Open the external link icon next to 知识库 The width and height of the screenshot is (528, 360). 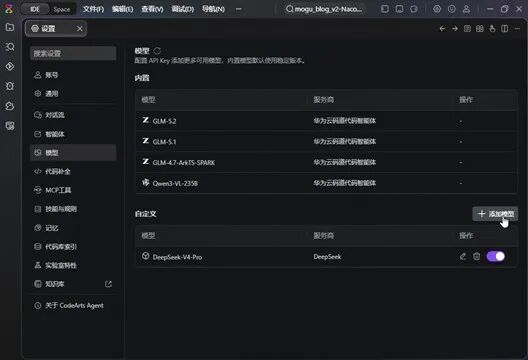(108, 284)
